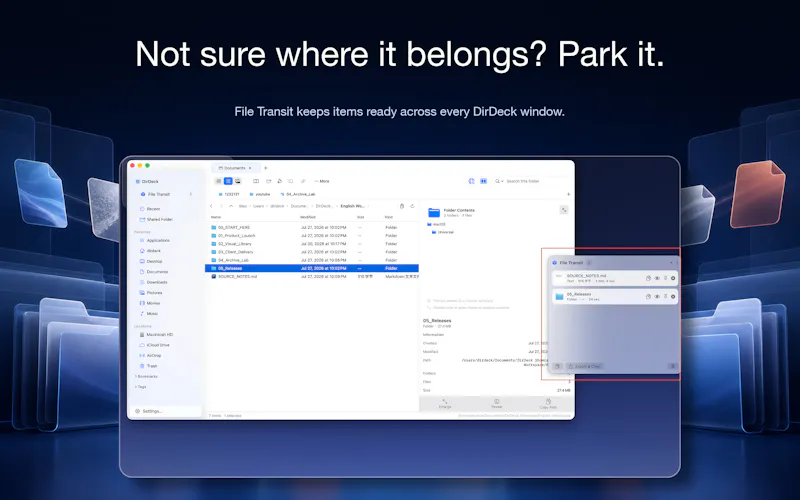Open the More toolbar menu
The width and height of the screenshot is (800, 500).
(322, 181)
